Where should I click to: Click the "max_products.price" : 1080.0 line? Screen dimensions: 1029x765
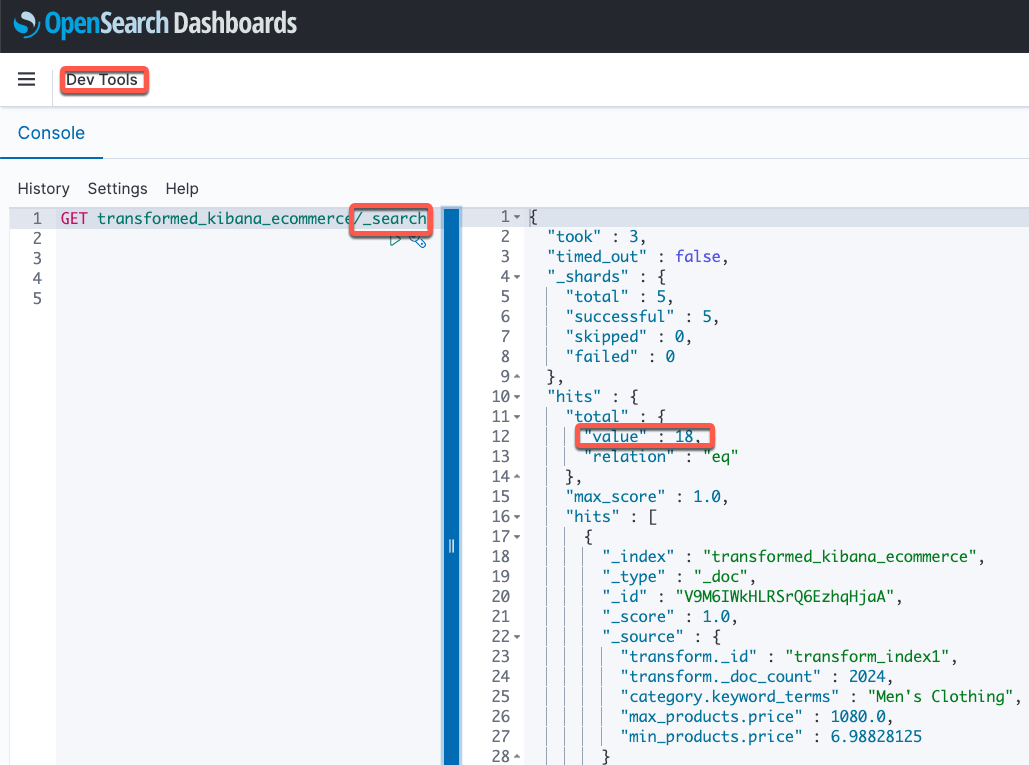[757, 717]
